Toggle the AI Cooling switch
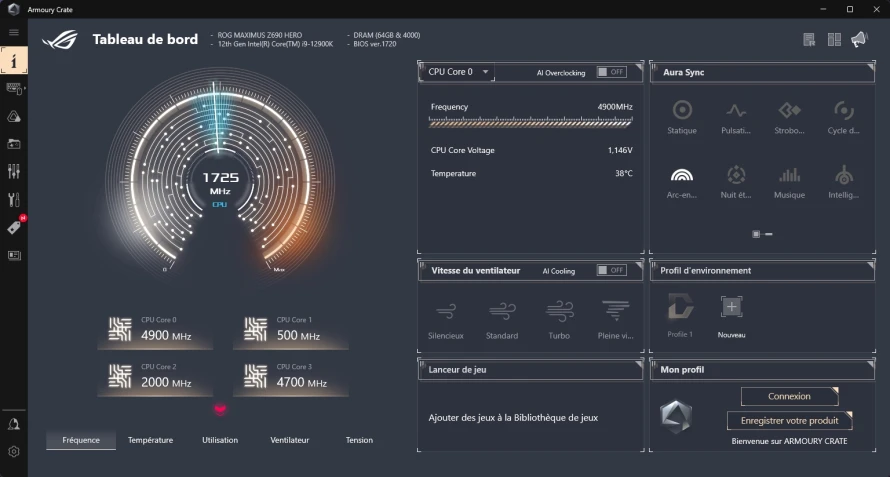 click(x=611, y=270)
